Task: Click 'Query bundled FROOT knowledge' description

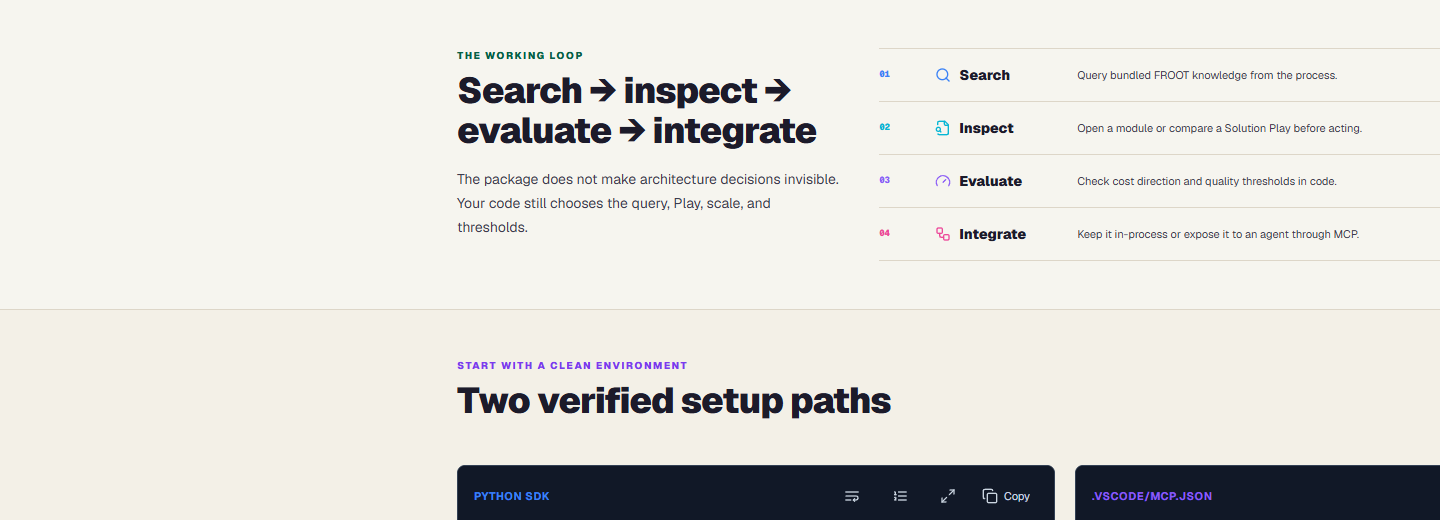Action: pyautogui.click(x=1207, y=75)
